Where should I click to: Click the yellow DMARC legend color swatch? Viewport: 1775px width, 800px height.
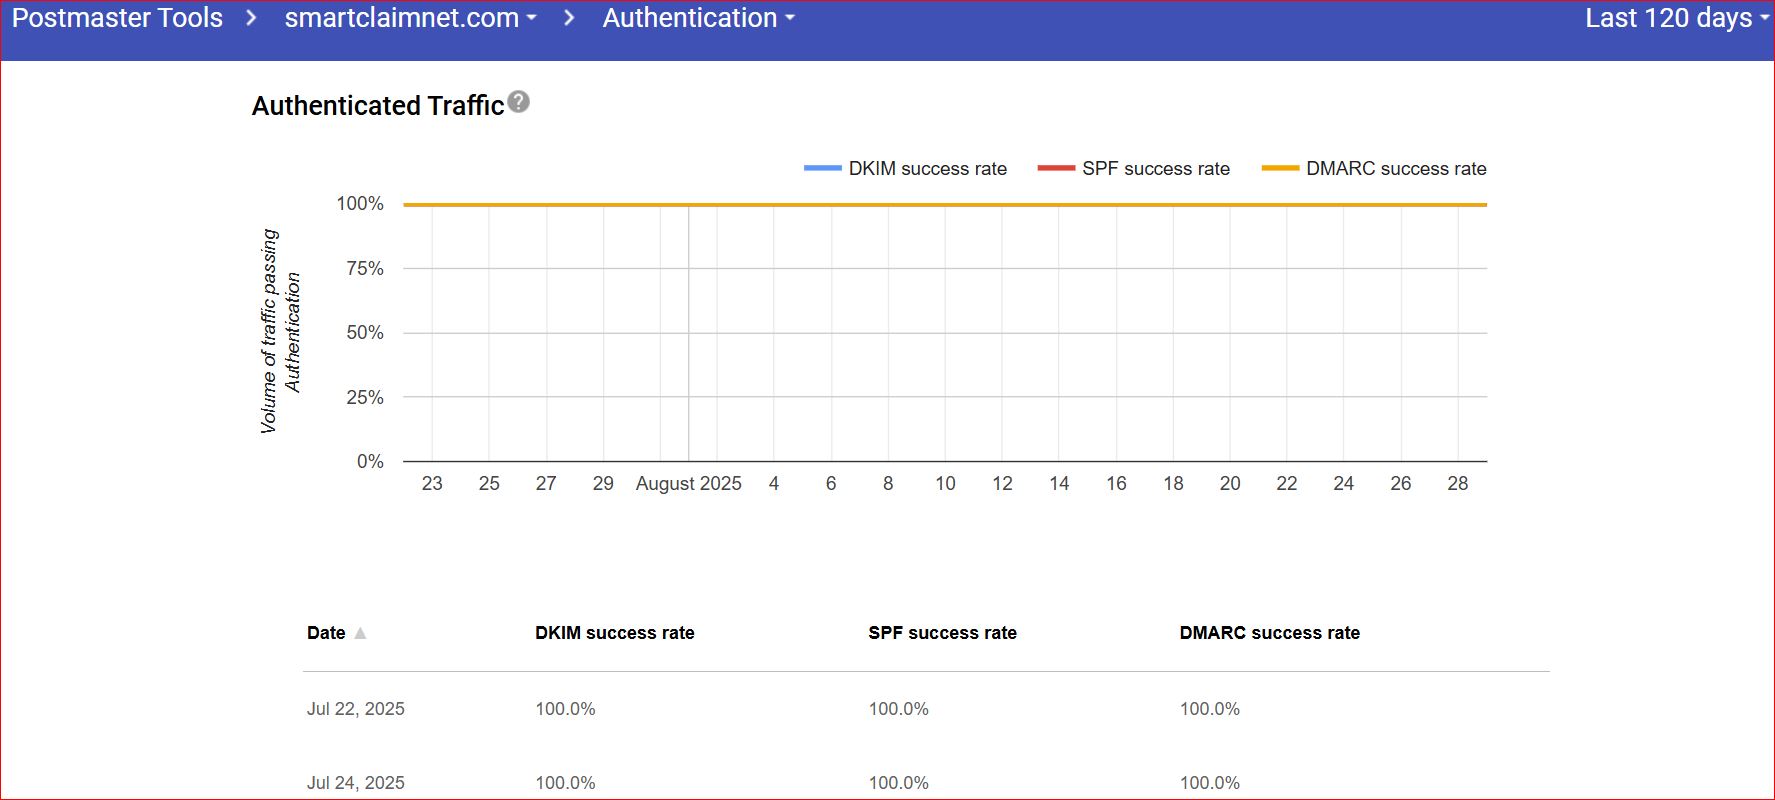(x=1280, y=169)
